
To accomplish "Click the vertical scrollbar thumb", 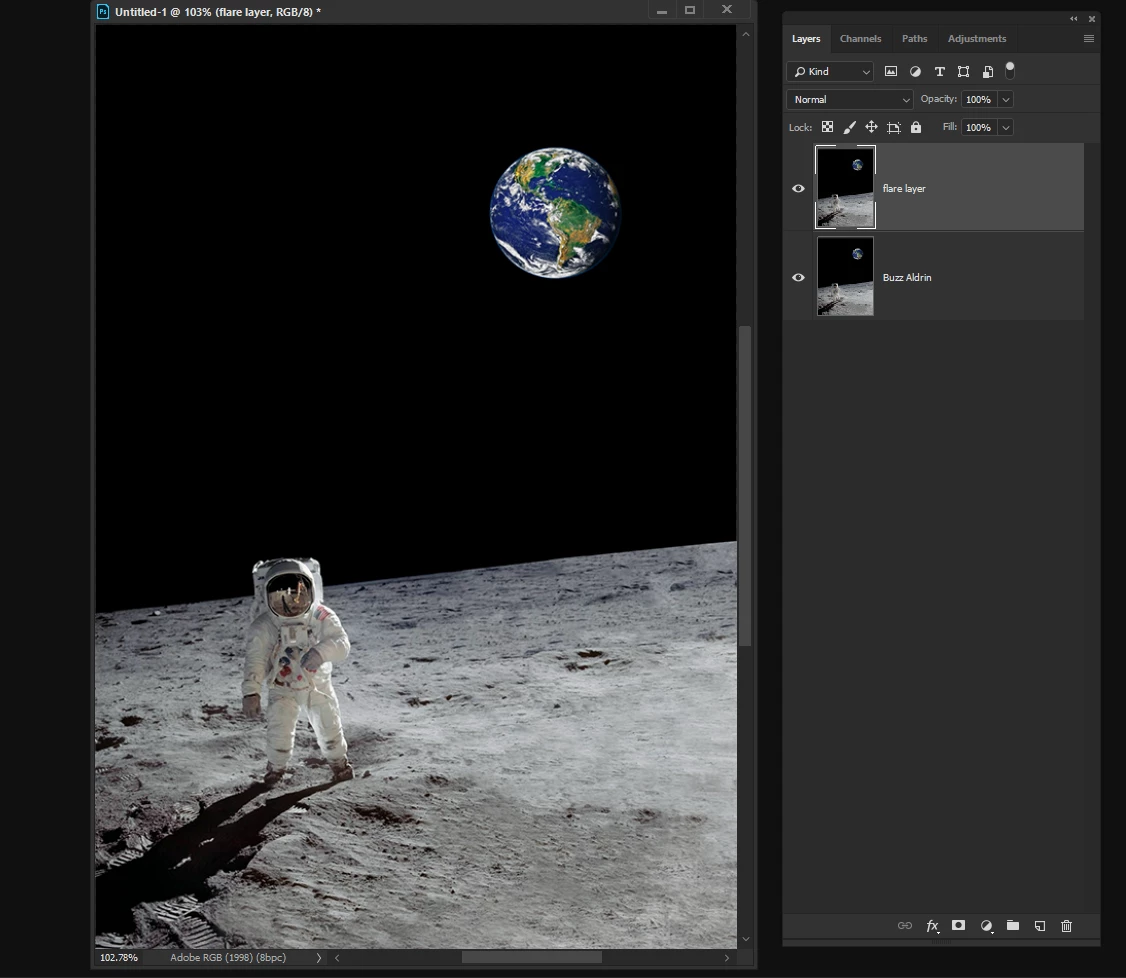I will (x=745, y=486).
